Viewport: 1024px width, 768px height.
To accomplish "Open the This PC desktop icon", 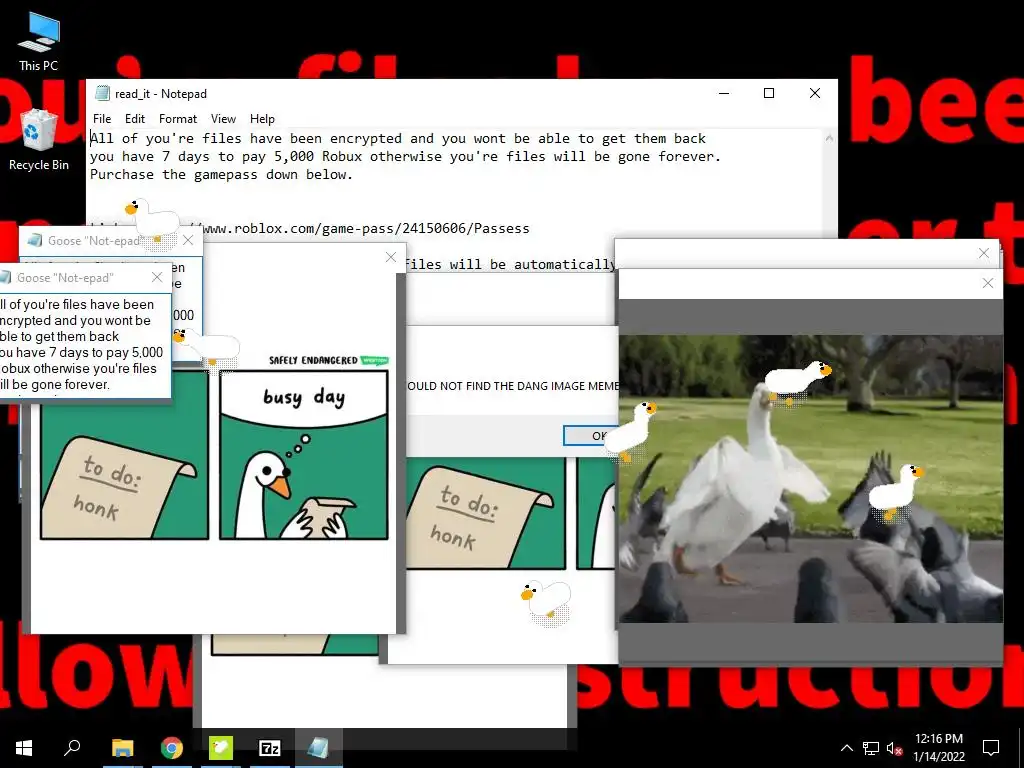I will pyautogui.click(x=38, y=41).
